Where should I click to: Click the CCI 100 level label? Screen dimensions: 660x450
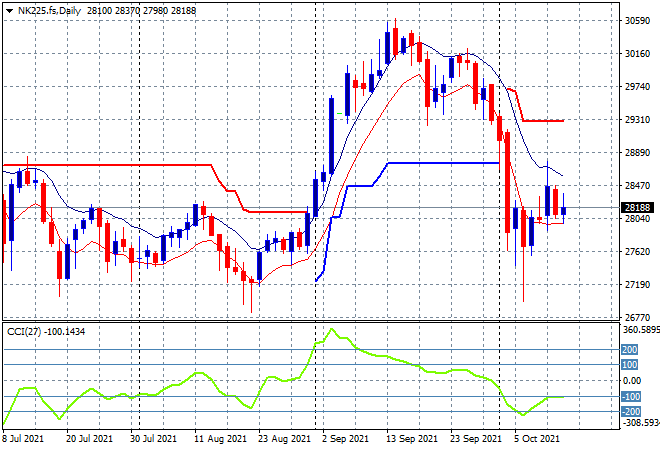point(629,365)
